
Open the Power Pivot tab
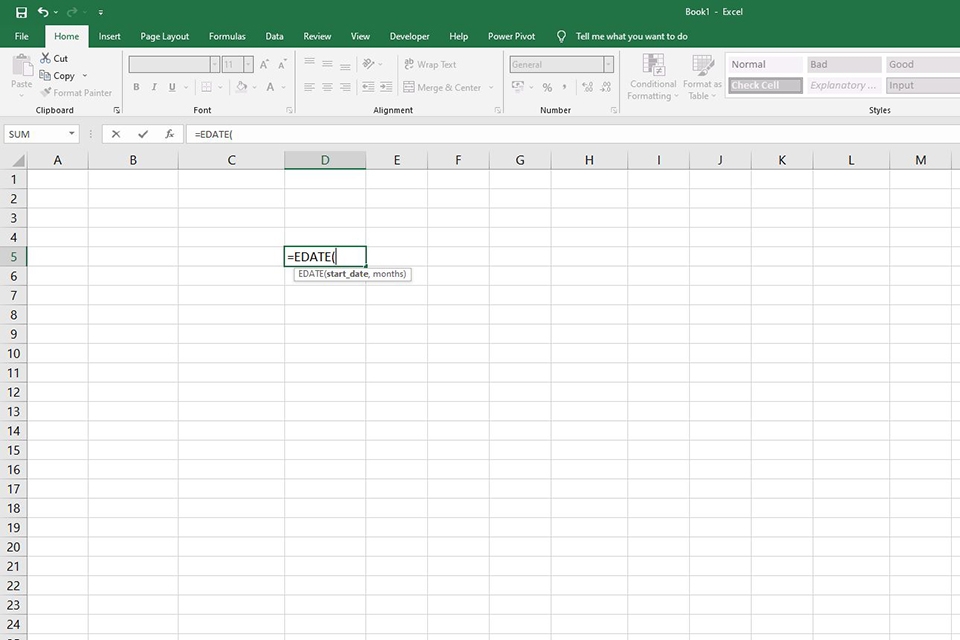coord(511,36)
